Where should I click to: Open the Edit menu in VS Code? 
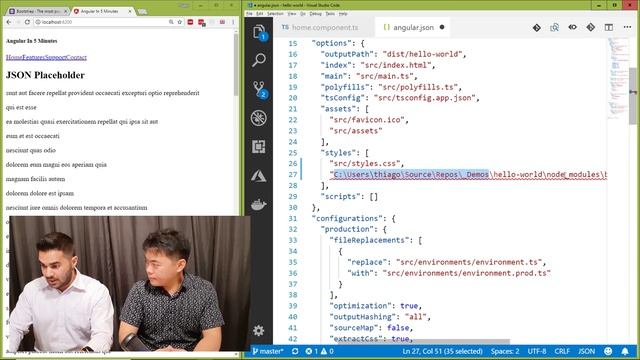pyautogui.click(x=260, y=14)
